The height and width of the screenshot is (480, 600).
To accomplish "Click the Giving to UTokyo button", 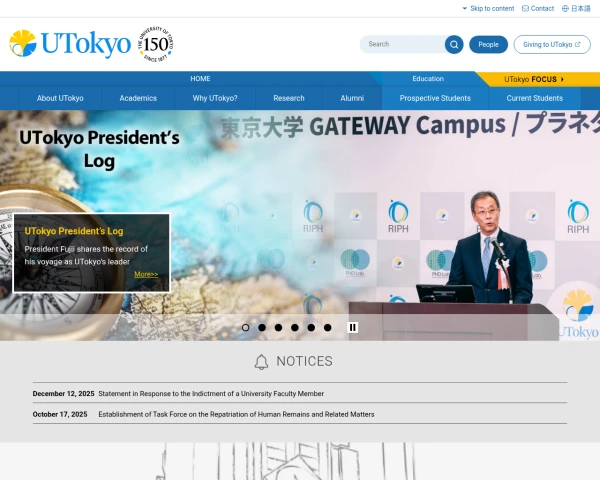I will [552, 45].
